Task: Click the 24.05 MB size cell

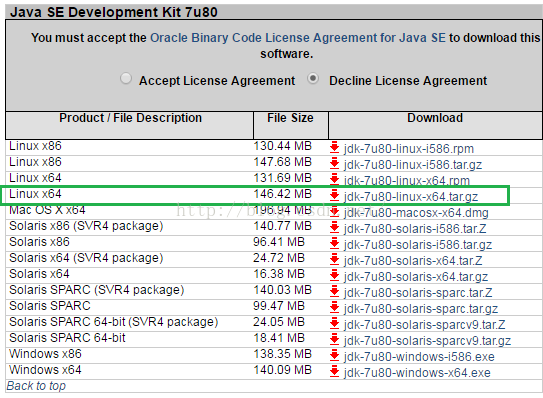Action: click(x=279, y=322)
